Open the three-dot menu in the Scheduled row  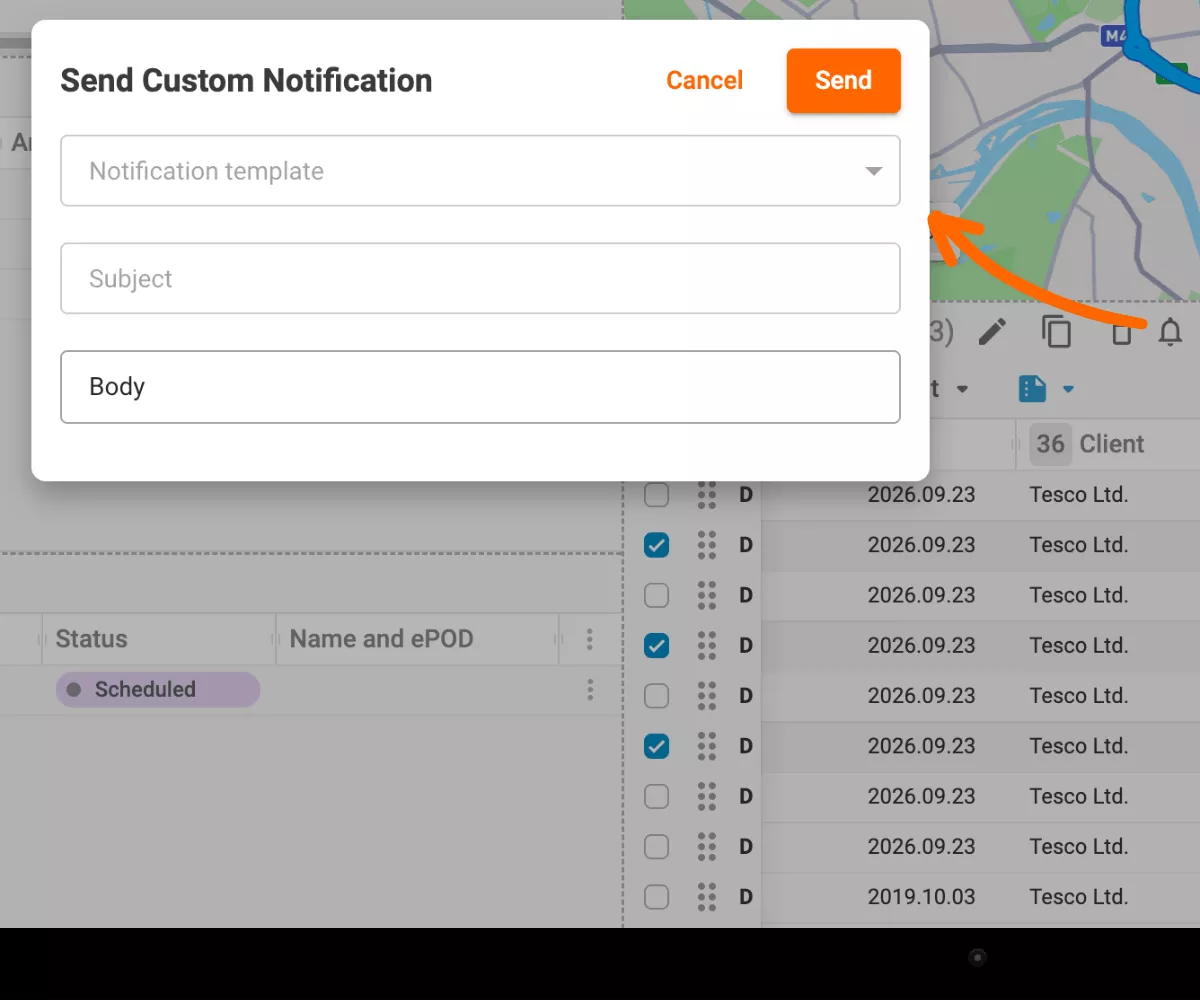click(590, 689)
